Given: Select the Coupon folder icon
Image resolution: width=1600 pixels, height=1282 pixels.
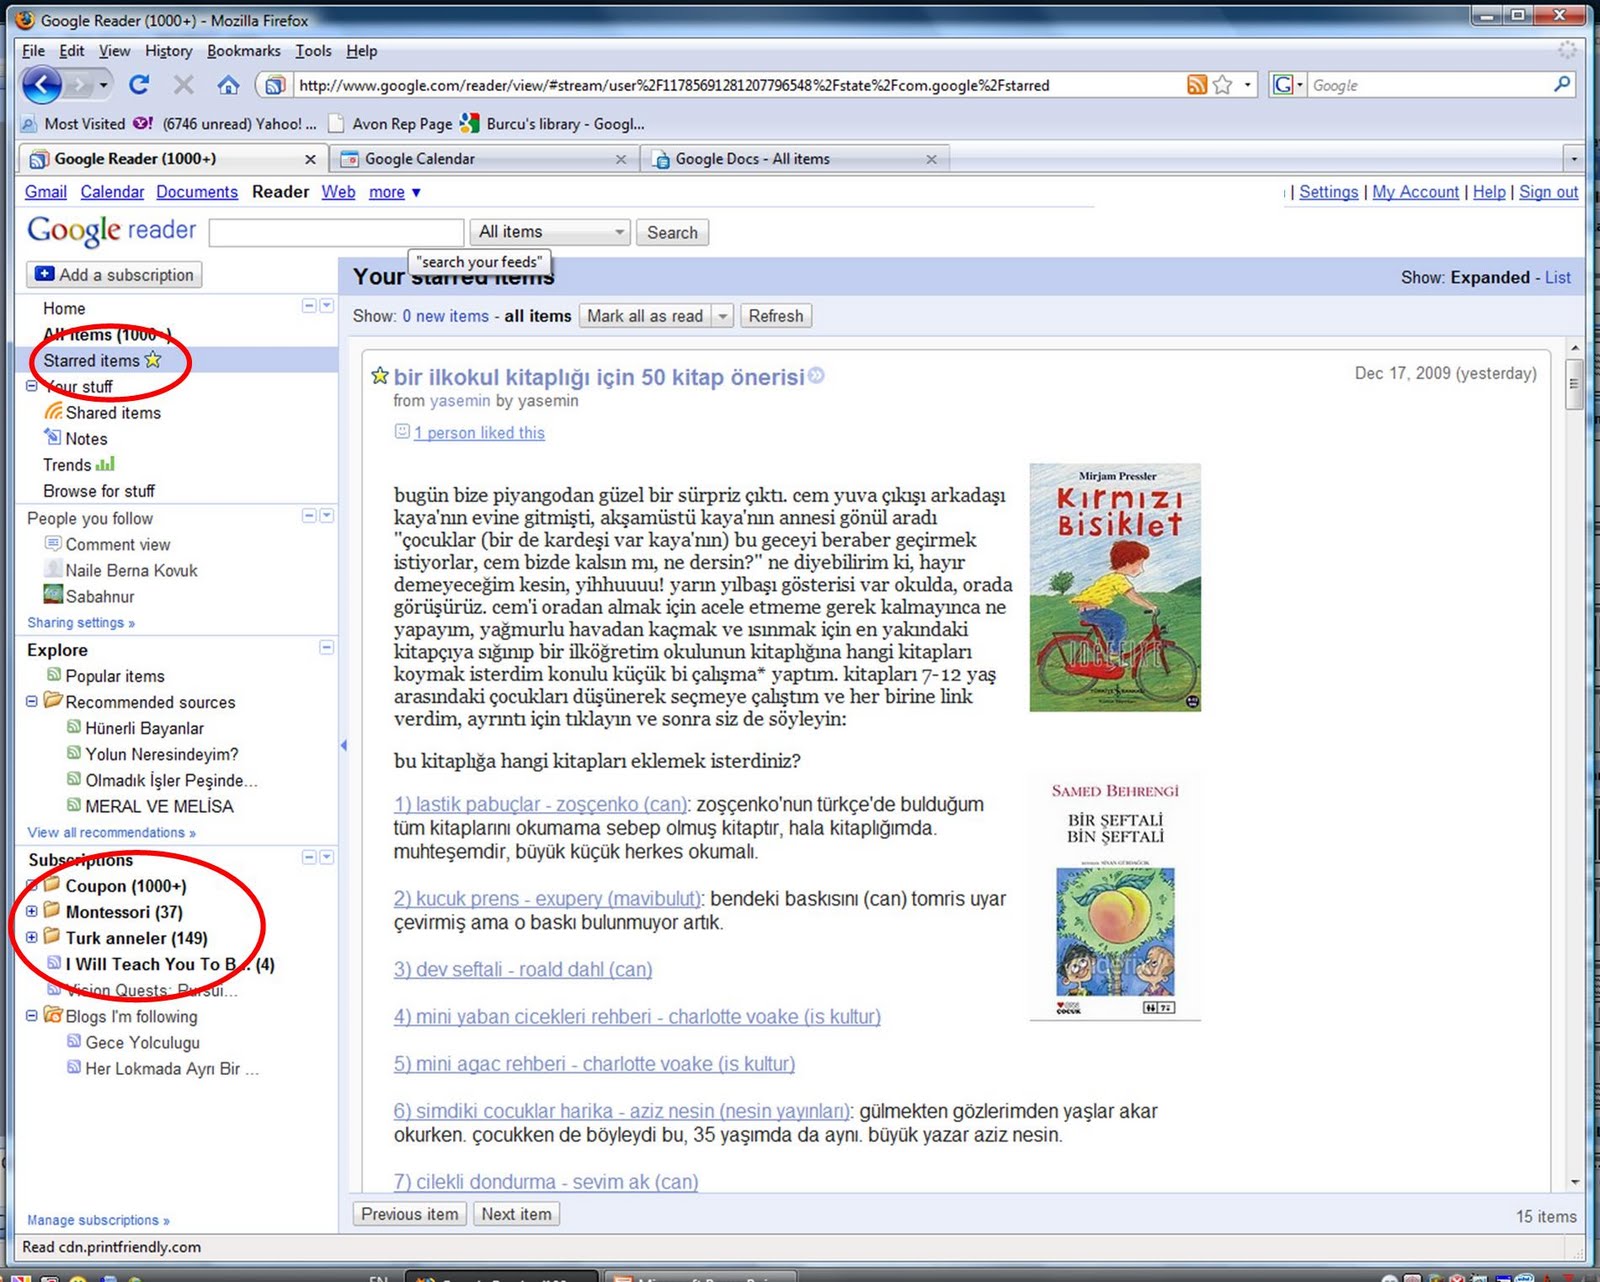Looking at the screenshot, I should point(52,884).
